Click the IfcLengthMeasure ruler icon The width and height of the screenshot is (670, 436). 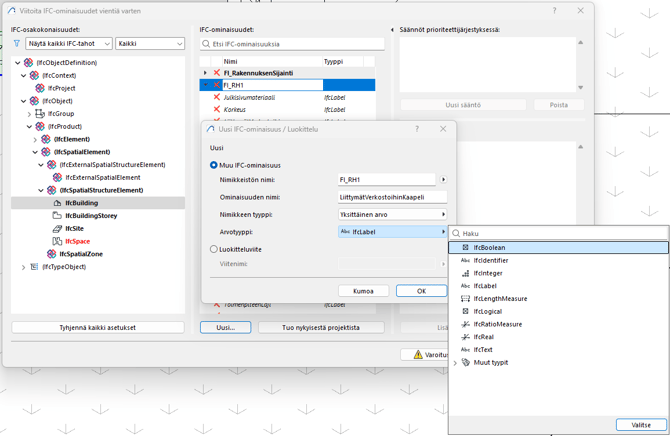click(465, 299)
